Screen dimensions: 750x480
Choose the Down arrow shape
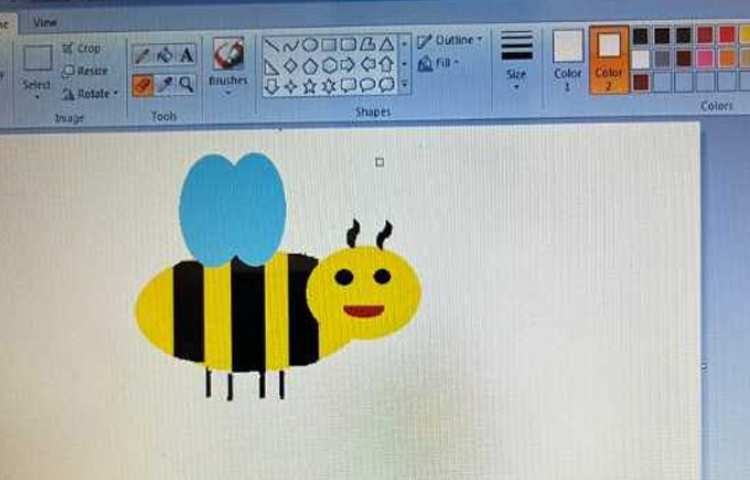tap(272, 87)
